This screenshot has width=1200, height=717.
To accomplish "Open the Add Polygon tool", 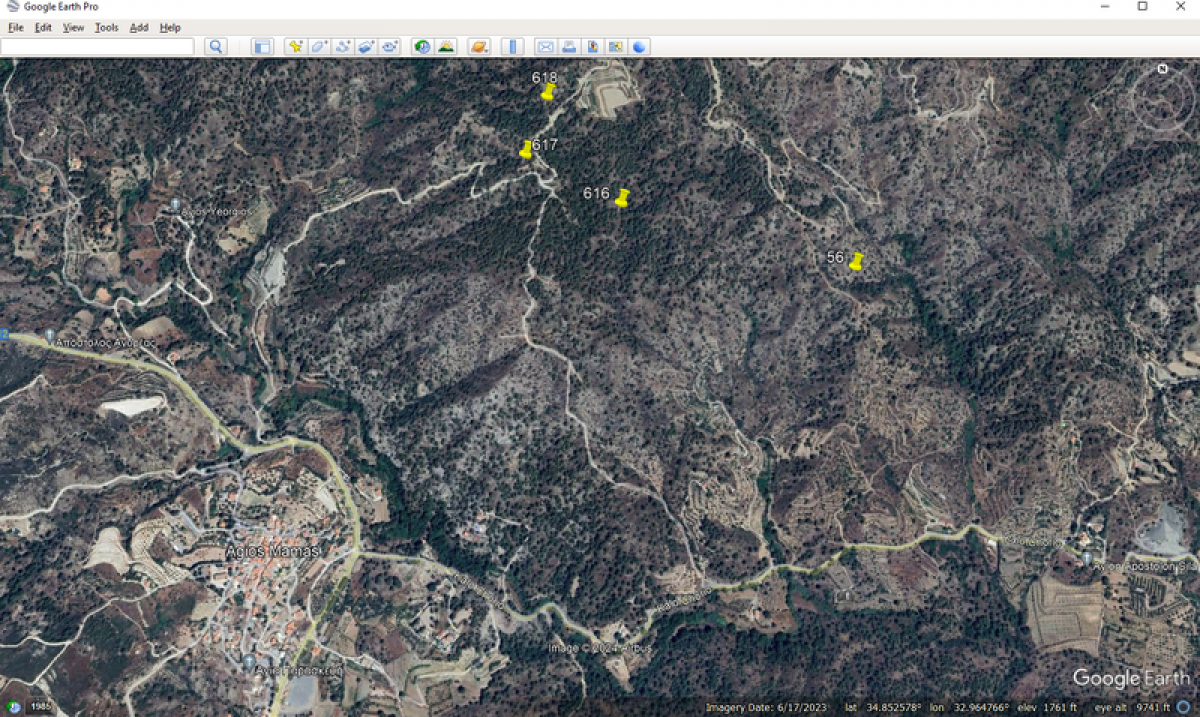I will tap(318, 46).
